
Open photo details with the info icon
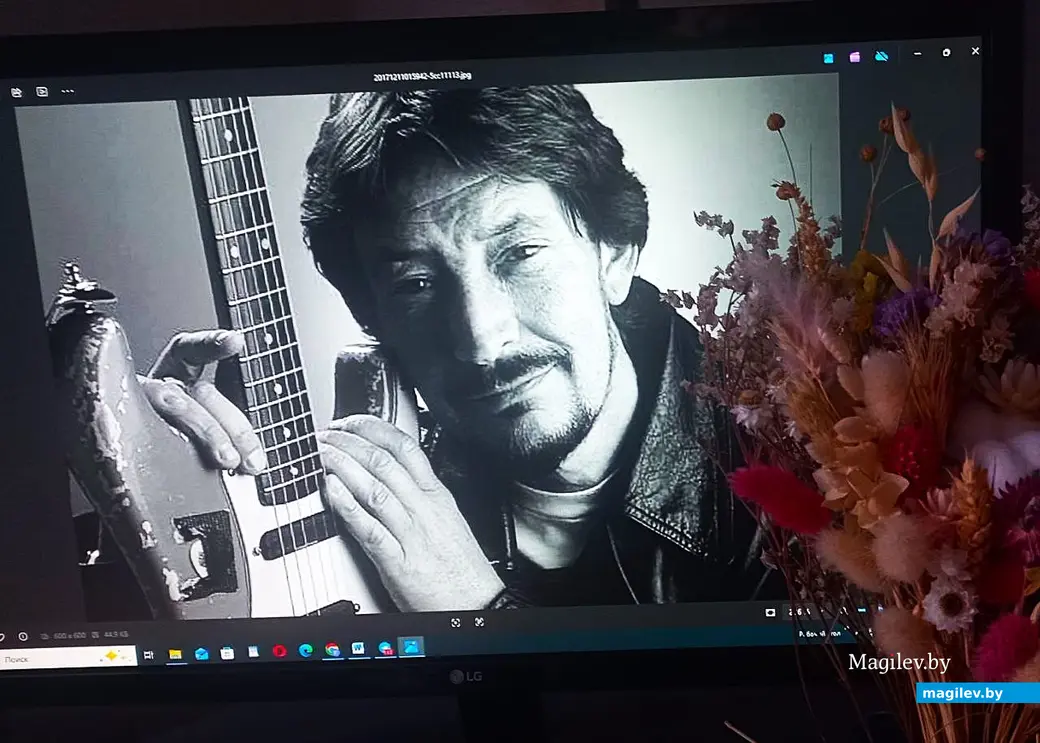[23, 634]
